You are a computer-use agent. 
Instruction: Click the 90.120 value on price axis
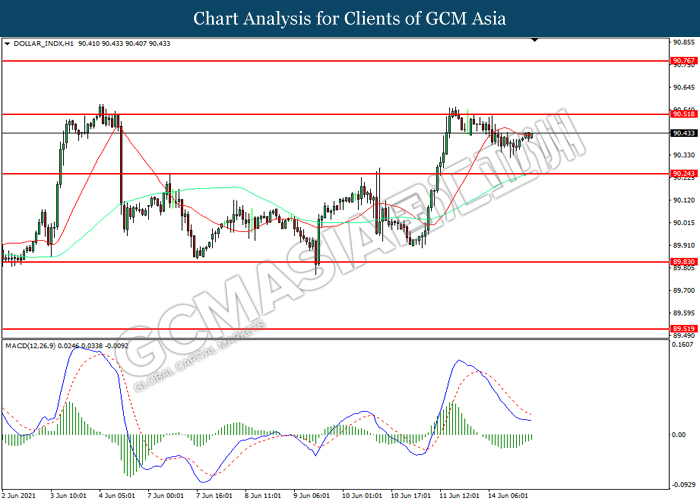[684, 200]
